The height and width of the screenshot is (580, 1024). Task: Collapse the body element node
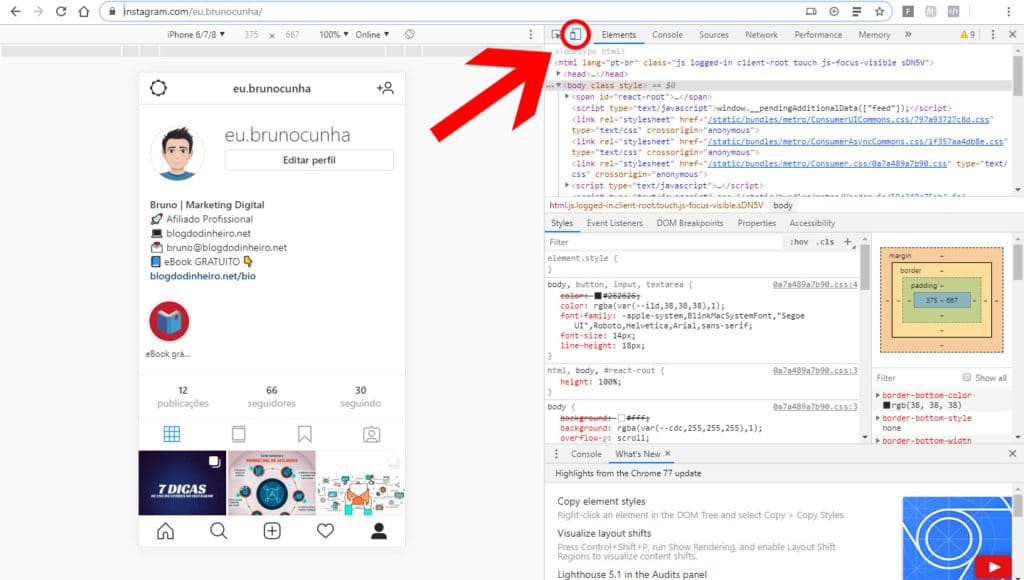[x=559, y=86]
